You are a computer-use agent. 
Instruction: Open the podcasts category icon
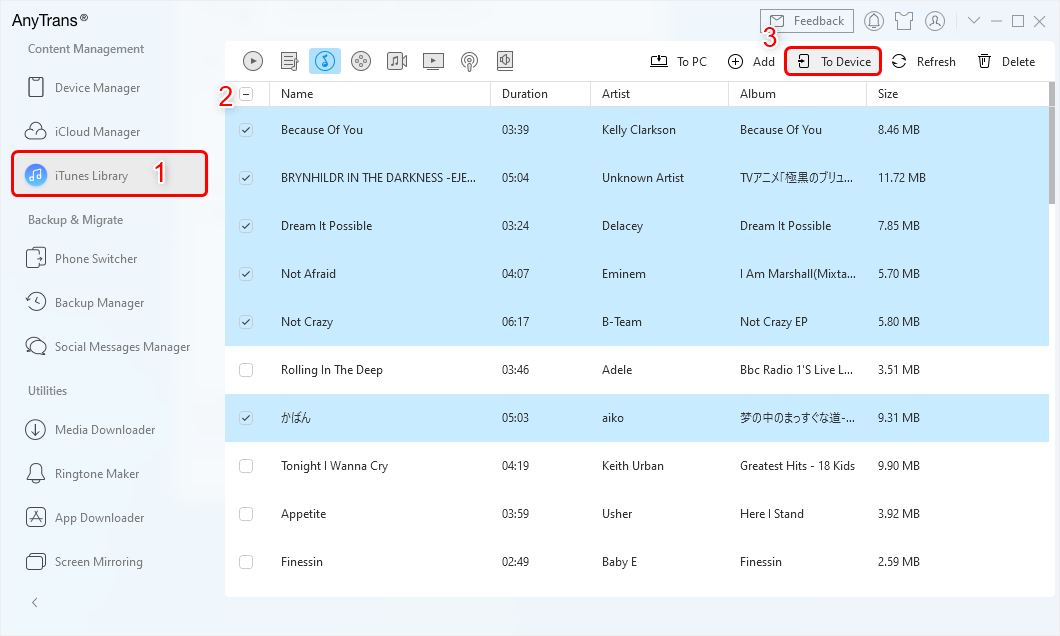click(x=469, y=61)
